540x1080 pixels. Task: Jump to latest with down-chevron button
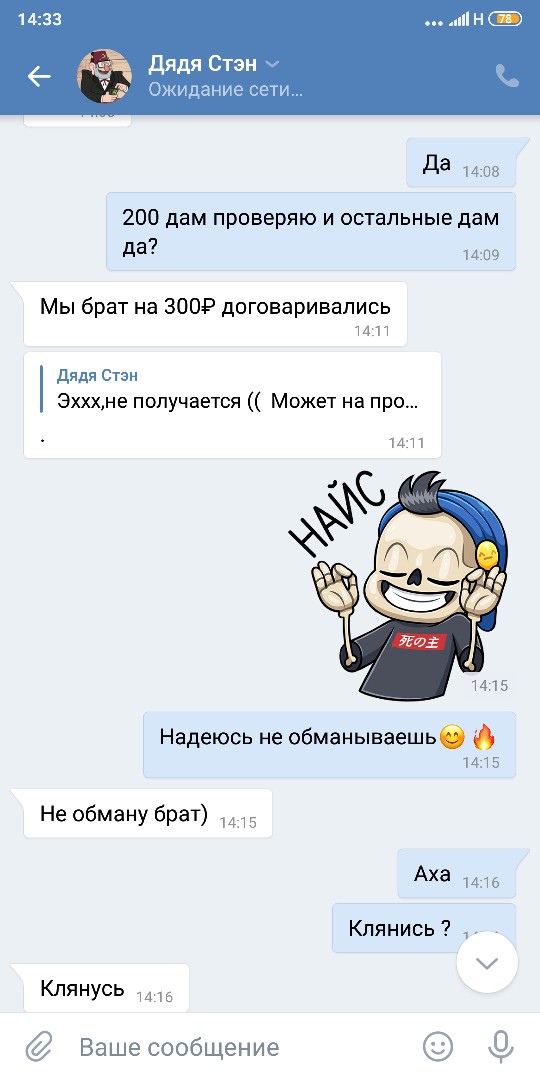[x=487, y=962]
